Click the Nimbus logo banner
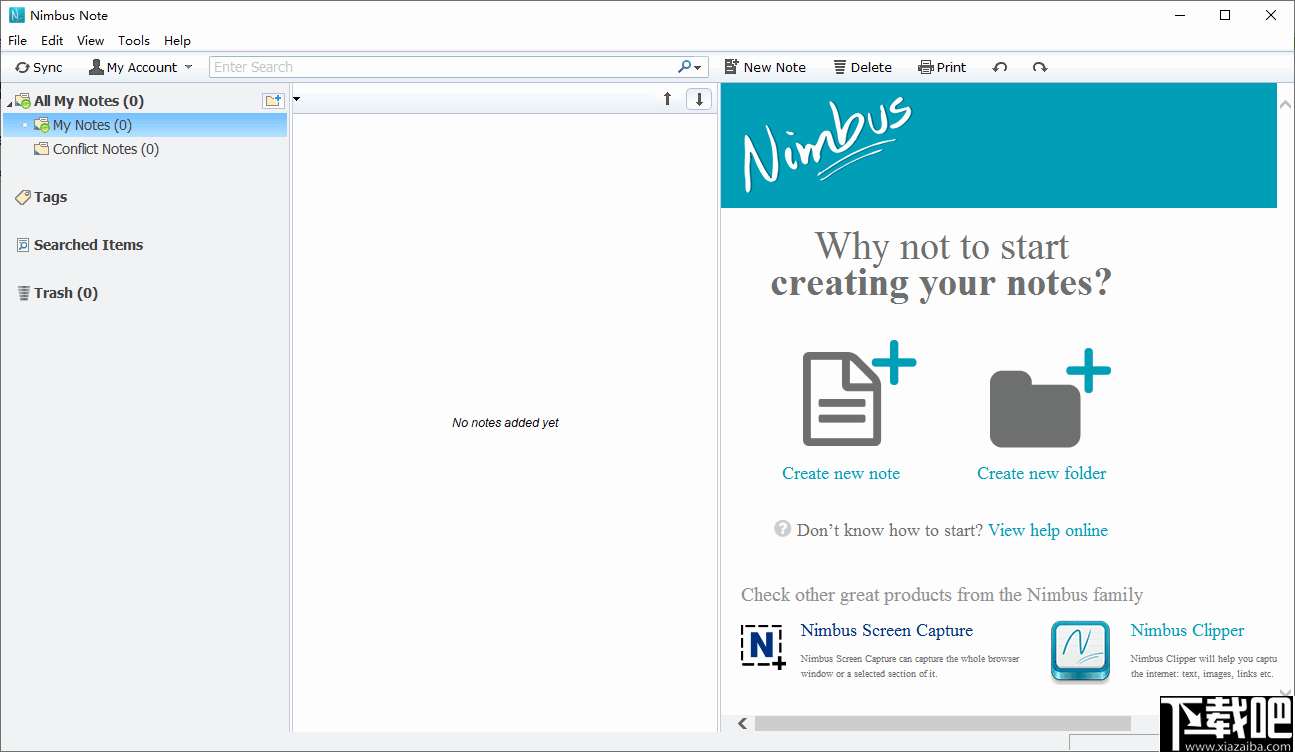1295x752 pixels. pos(999,146)
